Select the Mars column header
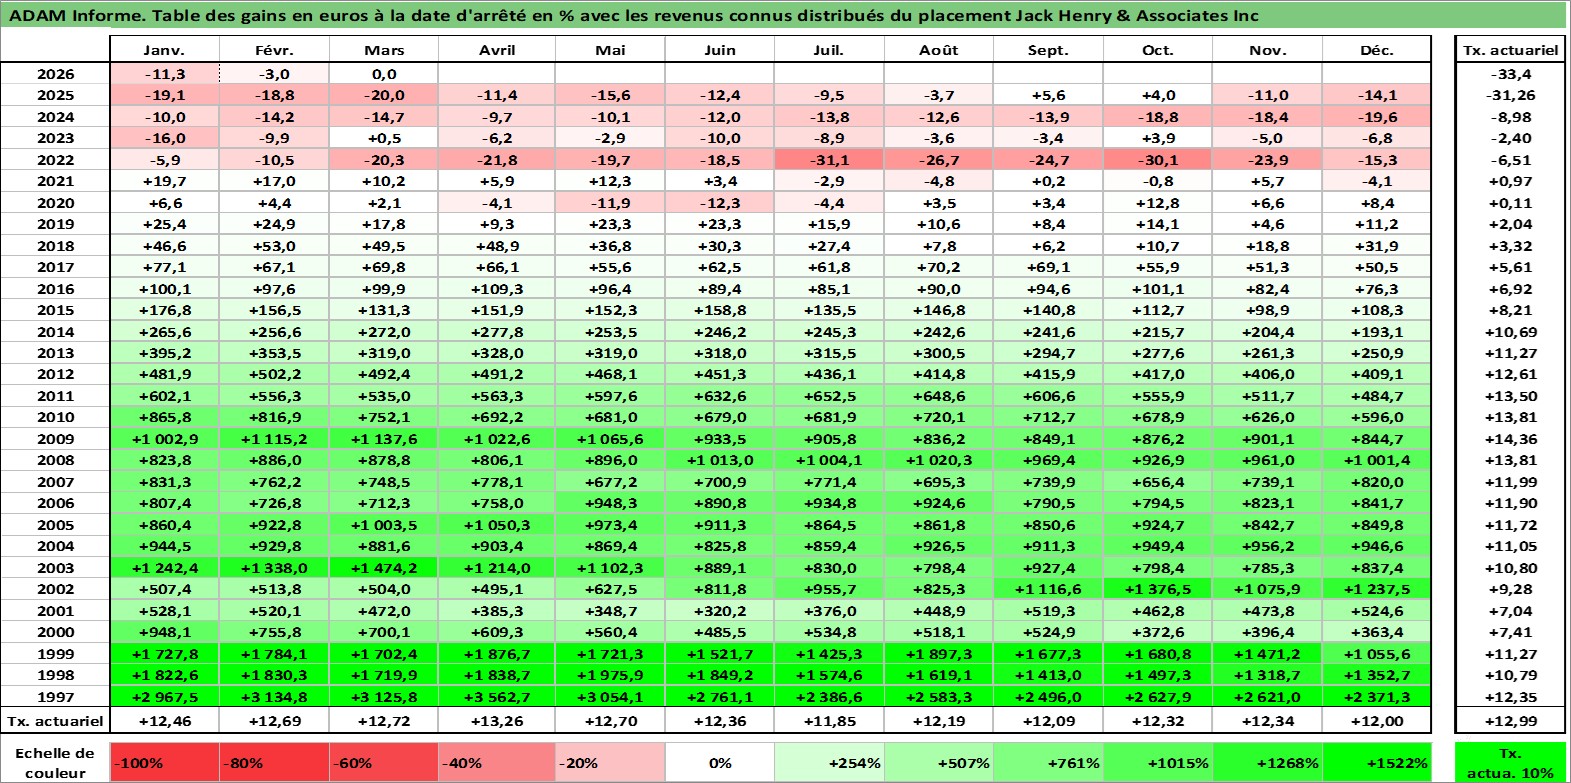This screenshot has height=783, width=1571. (x=384, y=50)
